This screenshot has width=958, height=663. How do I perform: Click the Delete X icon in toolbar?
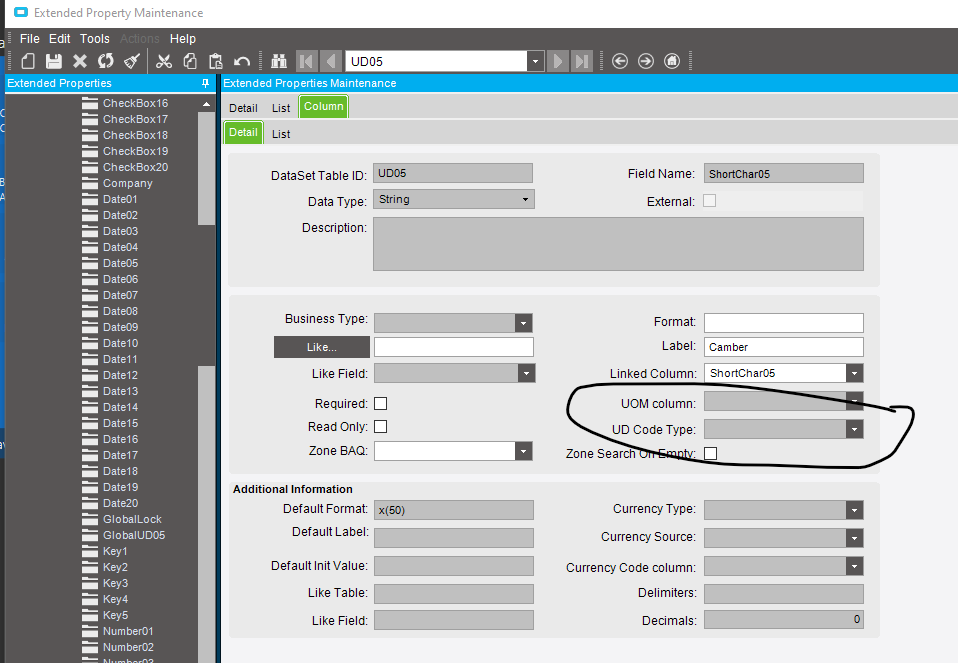pyautogui.click(x=80, y=61)
